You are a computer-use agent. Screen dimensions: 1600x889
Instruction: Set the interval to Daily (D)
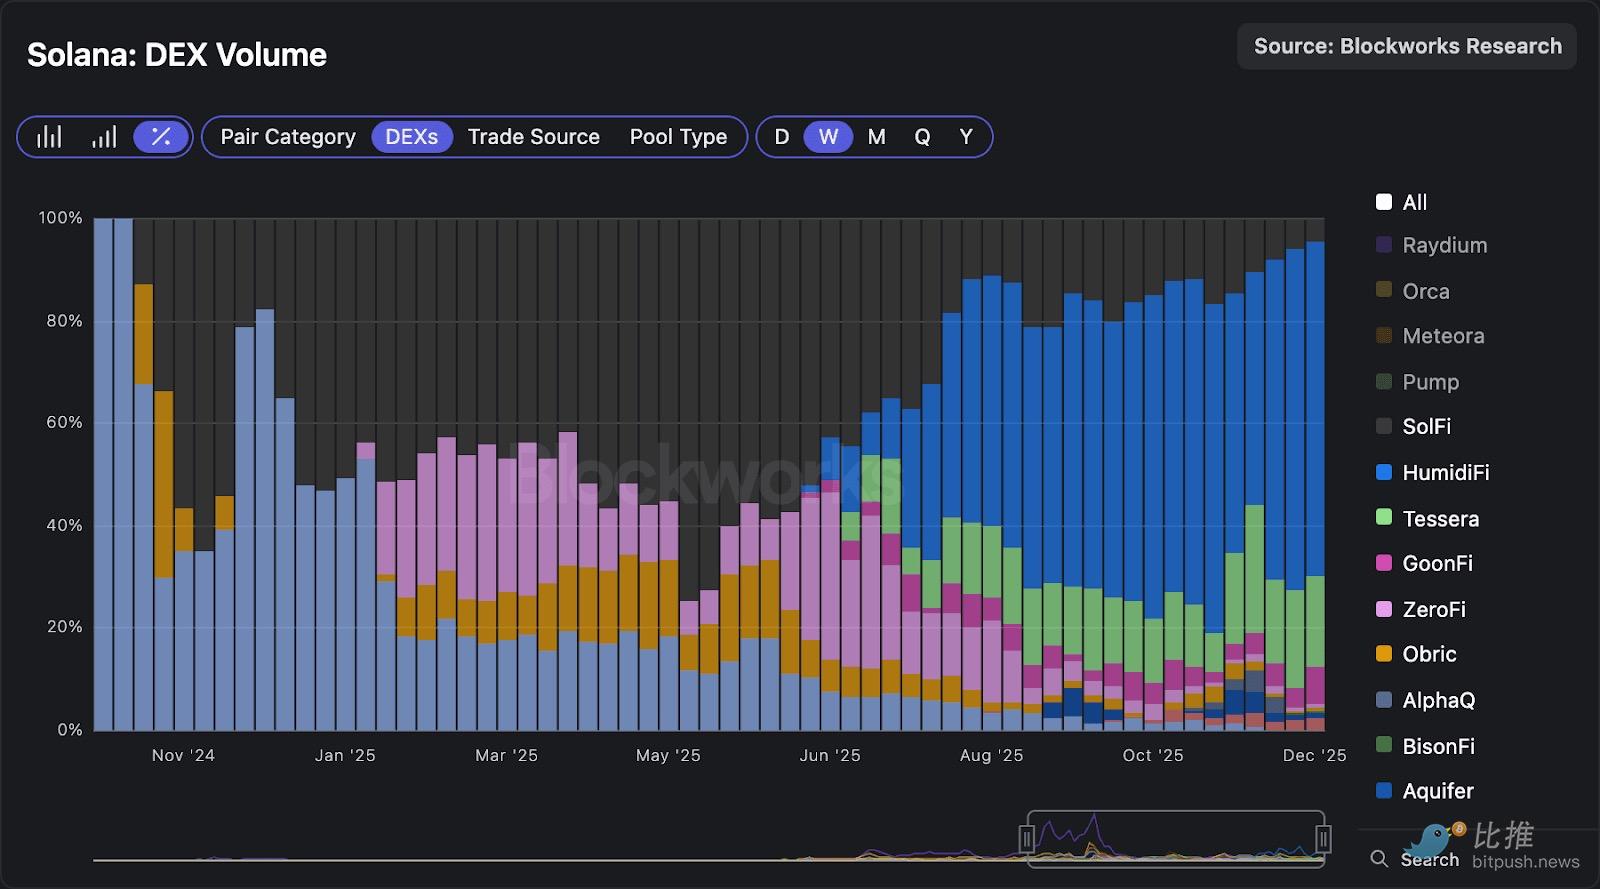pos(782,137)
